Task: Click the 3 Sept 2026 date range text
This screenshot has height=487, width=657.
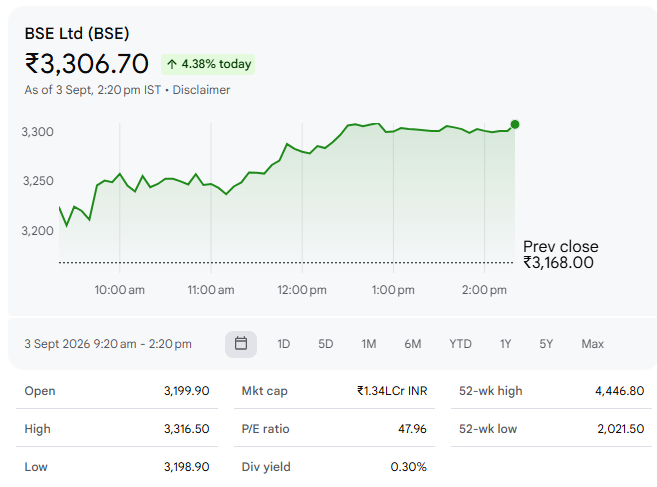Action: (108, 344)
